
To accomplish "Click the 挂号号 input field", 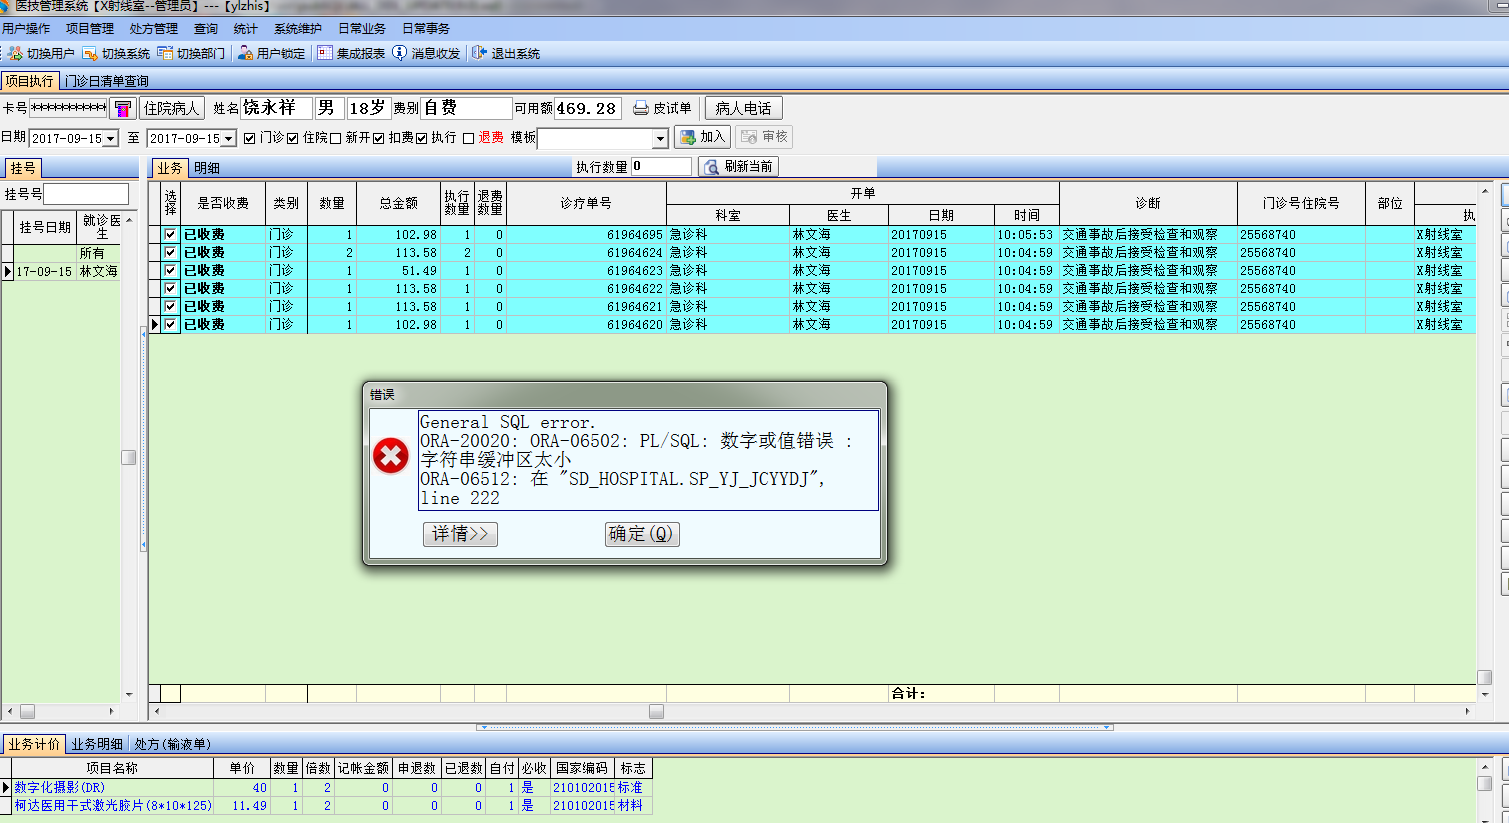I will click(86, 194).
